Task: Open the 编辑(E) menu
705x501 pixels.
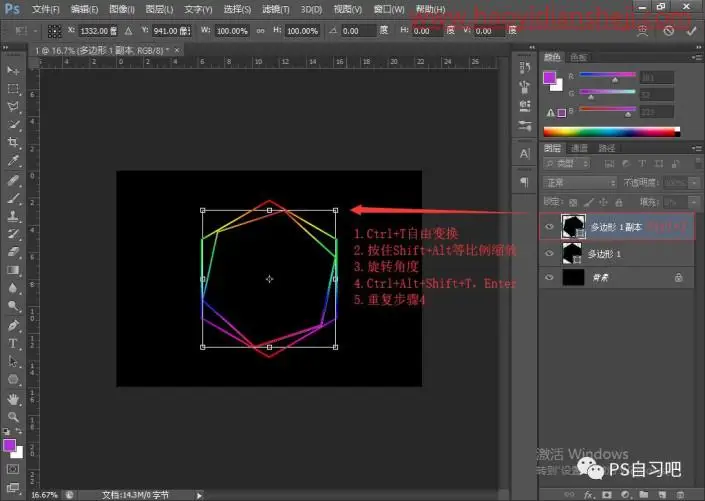Action: click(x=84, y=9)
